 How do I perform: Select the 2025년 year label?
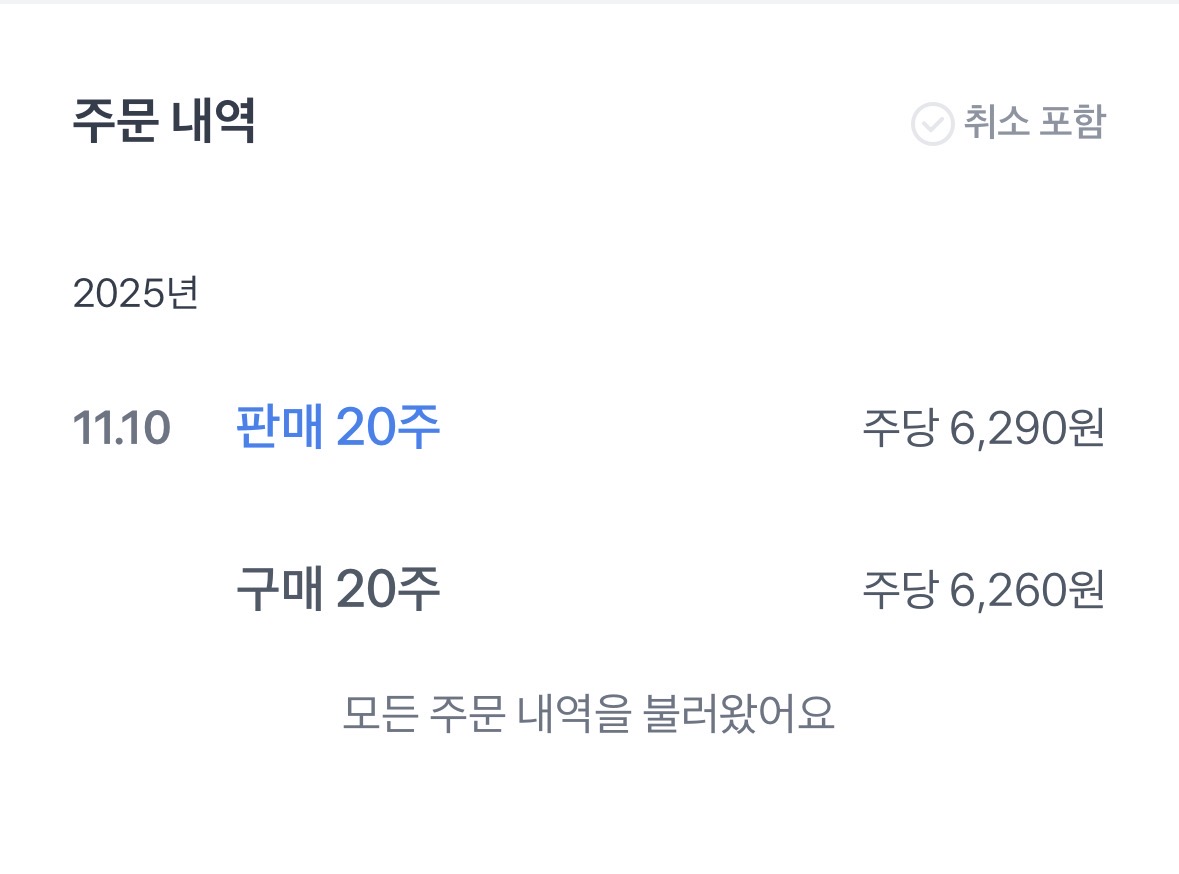[x=135, y=294]
